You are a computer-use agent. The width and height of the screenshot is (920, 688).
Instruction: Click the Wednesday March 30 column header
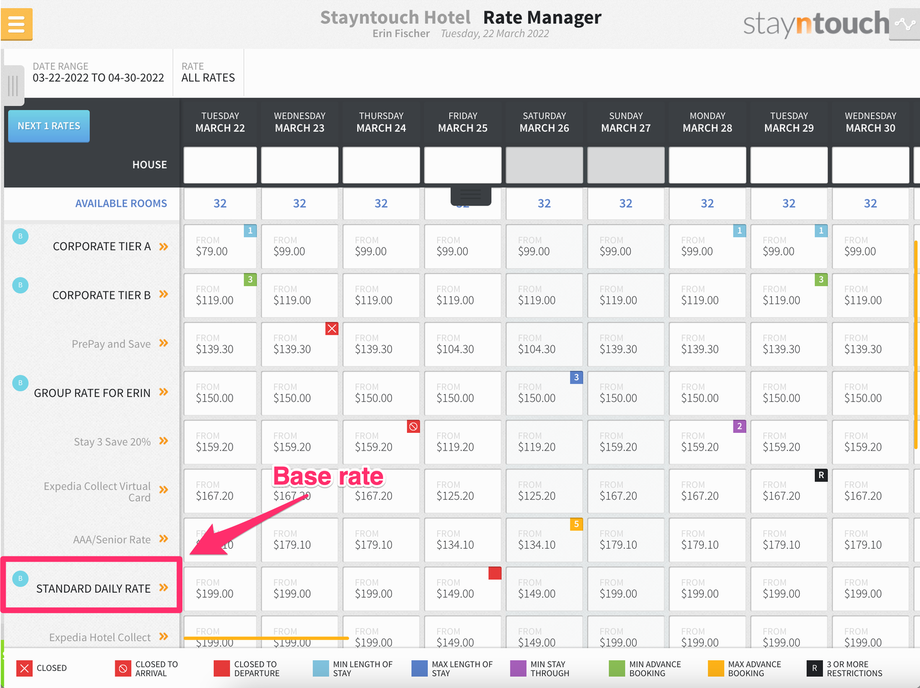(x=871, y=122)
